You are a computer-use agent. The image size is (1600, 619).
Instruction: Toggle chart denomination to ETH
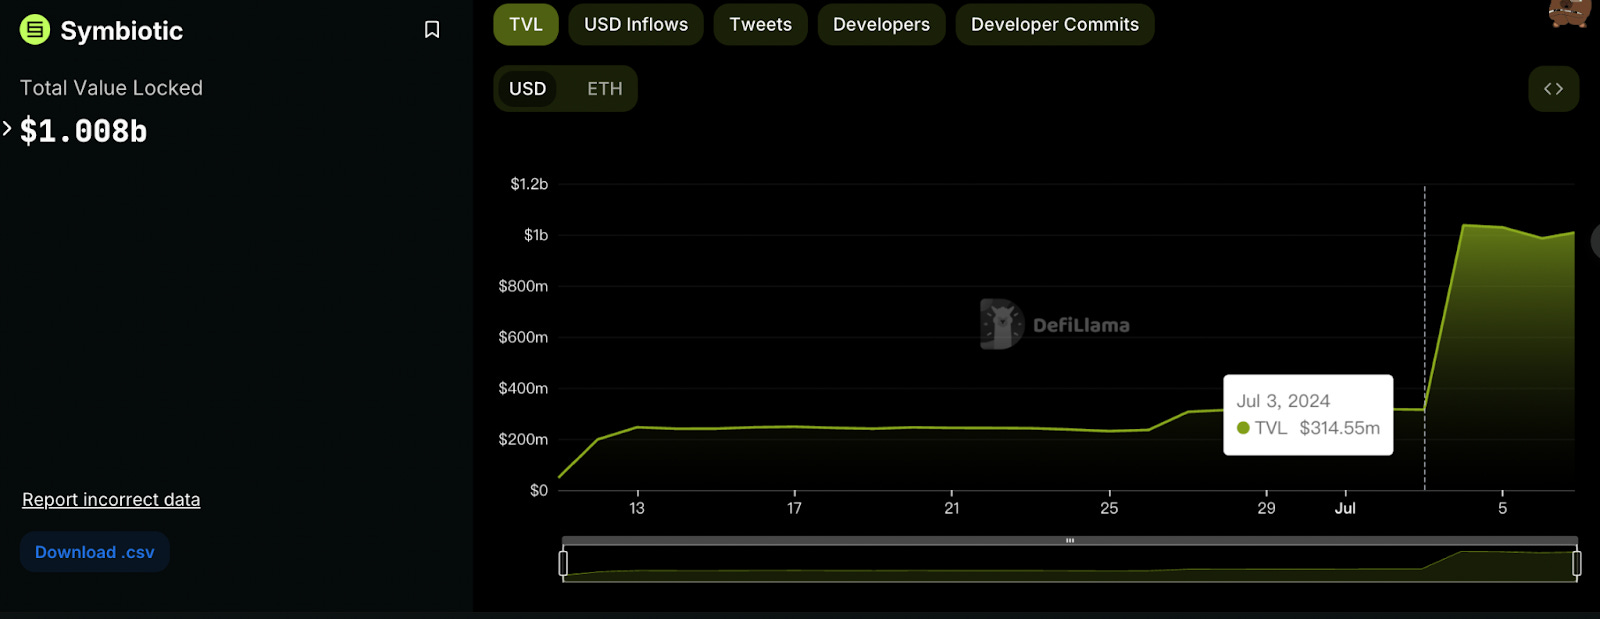(605, 89)
